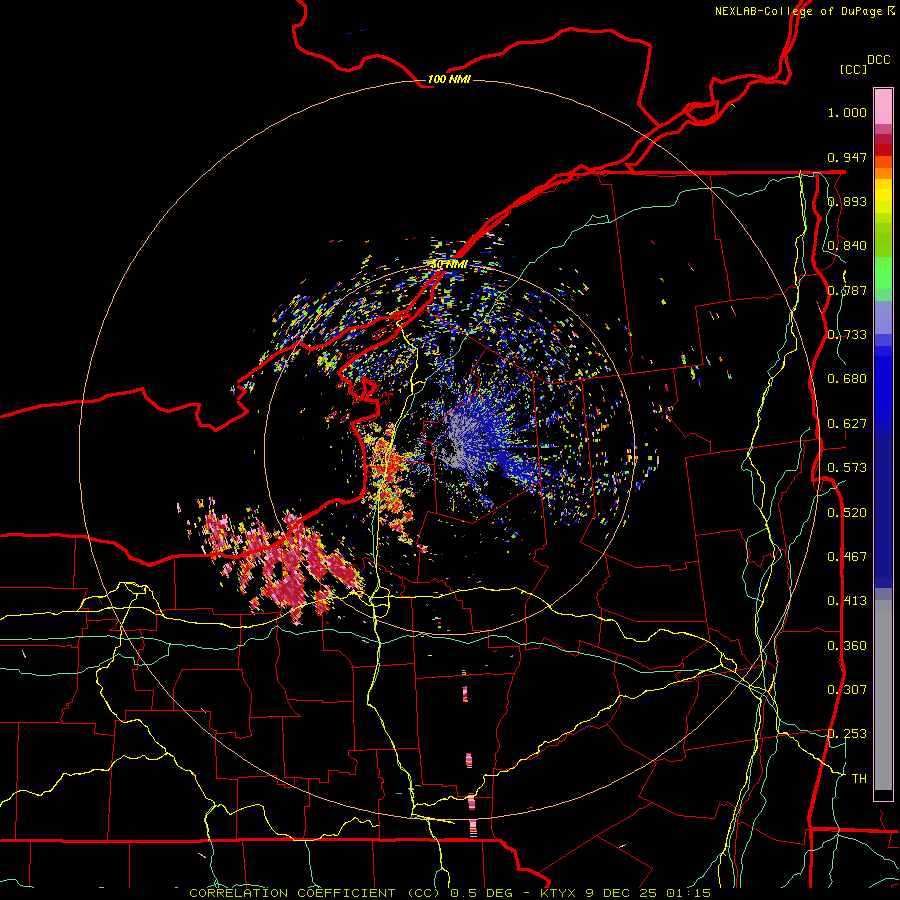Click the 0.840 scale value
This screenshot has width=900, height=900.
coord(847,246)
